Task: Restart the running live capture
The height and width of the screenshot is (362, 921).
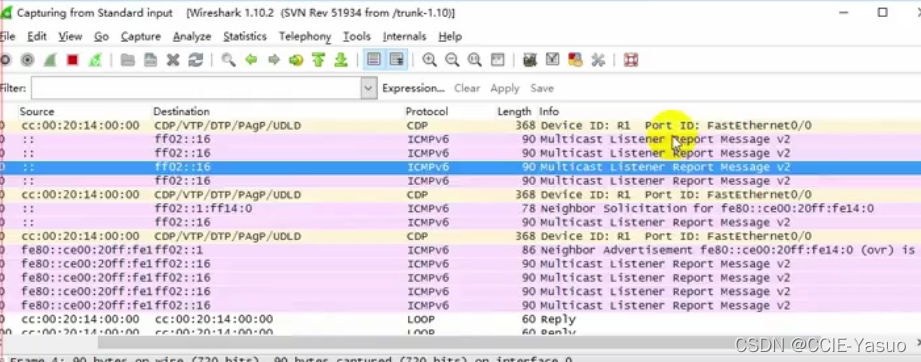Action: pyautogui.click(x=95, y=60)
